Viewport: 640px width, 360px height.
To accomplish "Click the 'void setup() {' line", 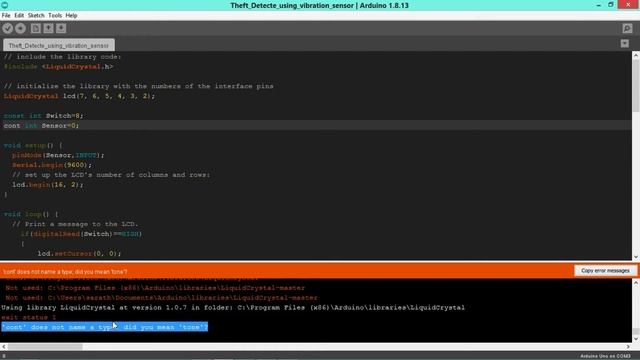I will [33, 145].
